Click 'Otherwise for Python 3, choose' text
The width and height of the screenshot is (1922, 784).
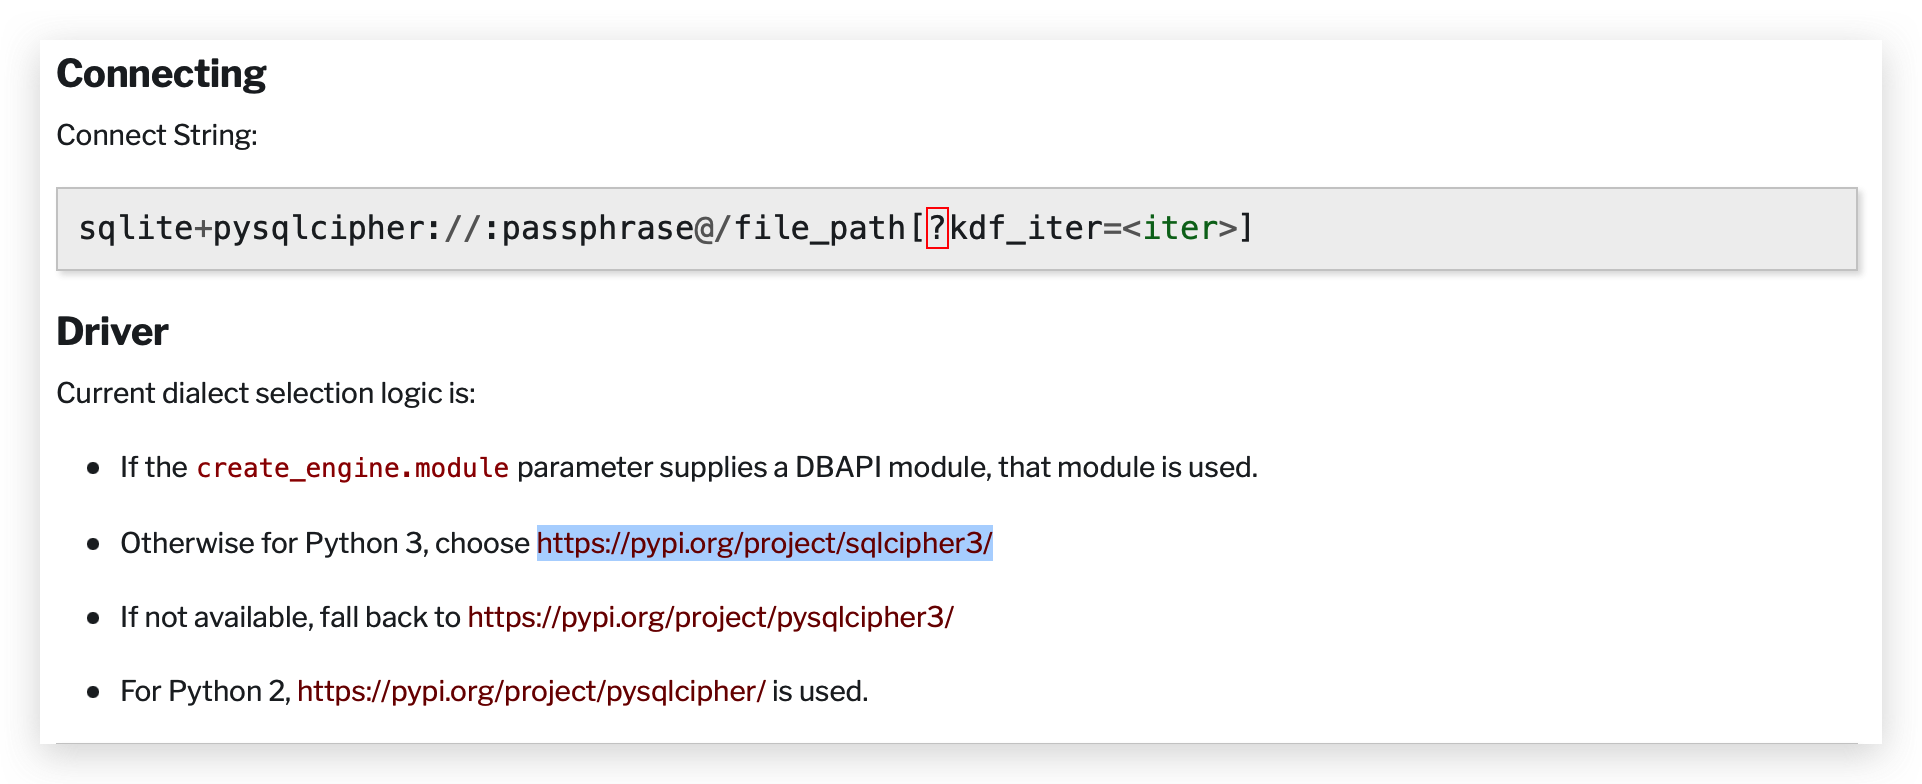[324, 543]
